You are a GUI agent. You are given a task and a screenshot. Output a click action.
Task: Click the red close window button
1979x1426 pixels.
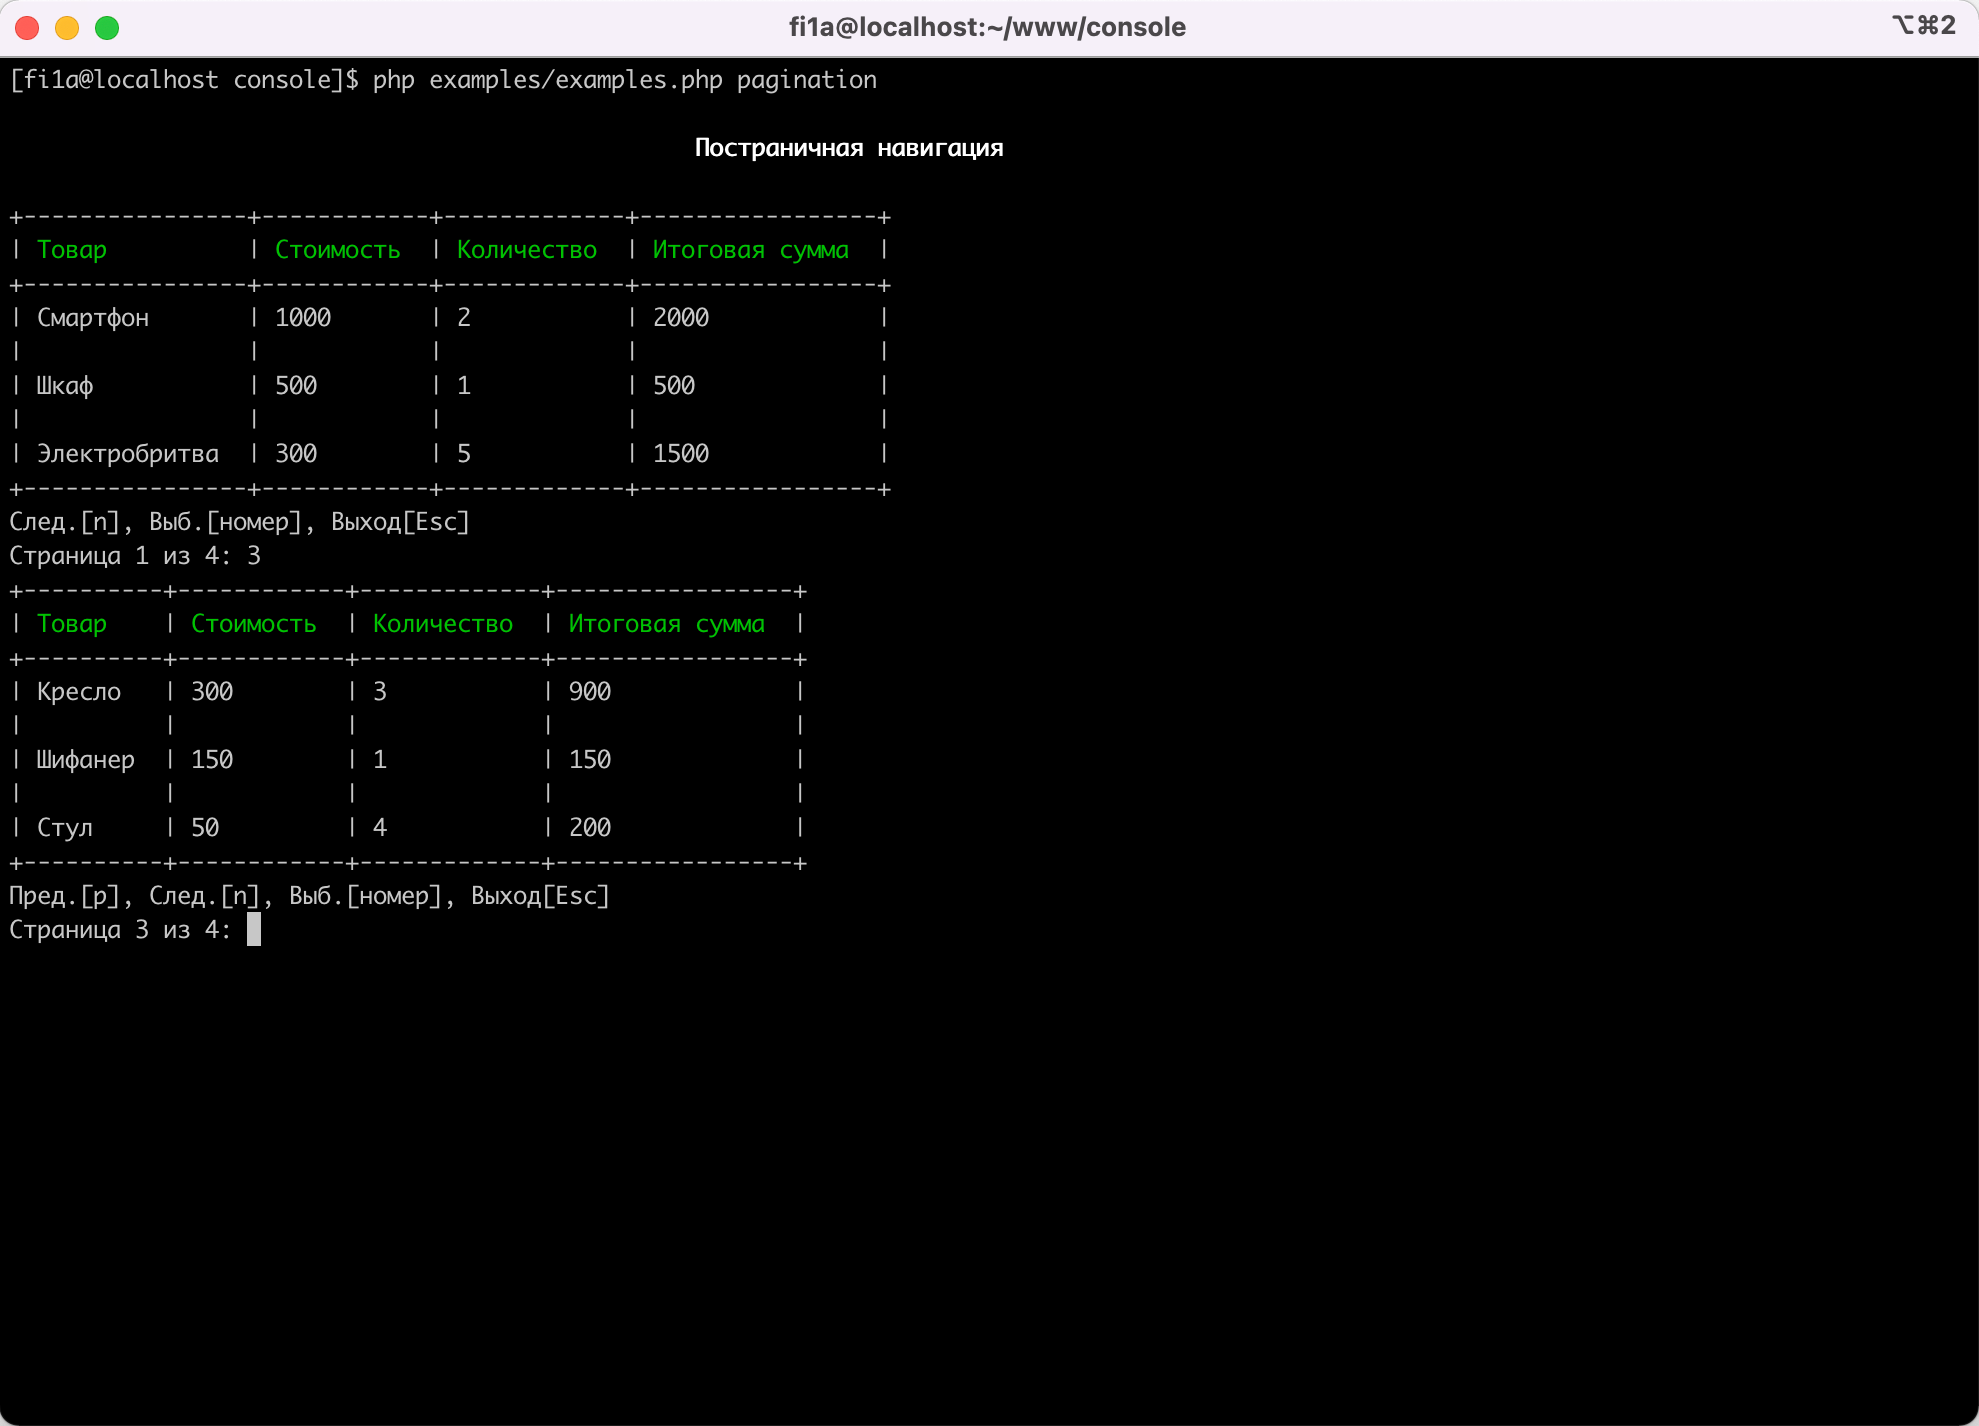coord(27,28)
